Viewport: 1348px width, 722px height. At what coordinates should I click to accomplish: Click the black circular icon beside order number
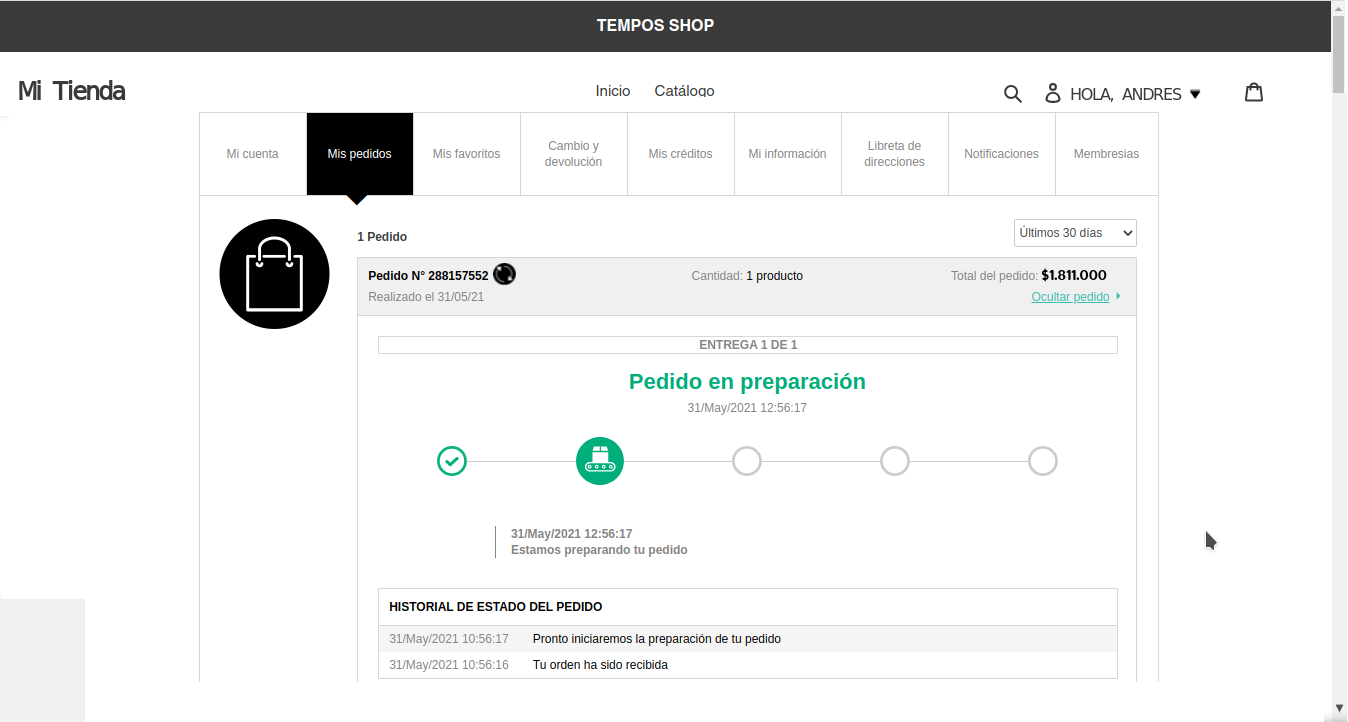[x=505, y=274]
